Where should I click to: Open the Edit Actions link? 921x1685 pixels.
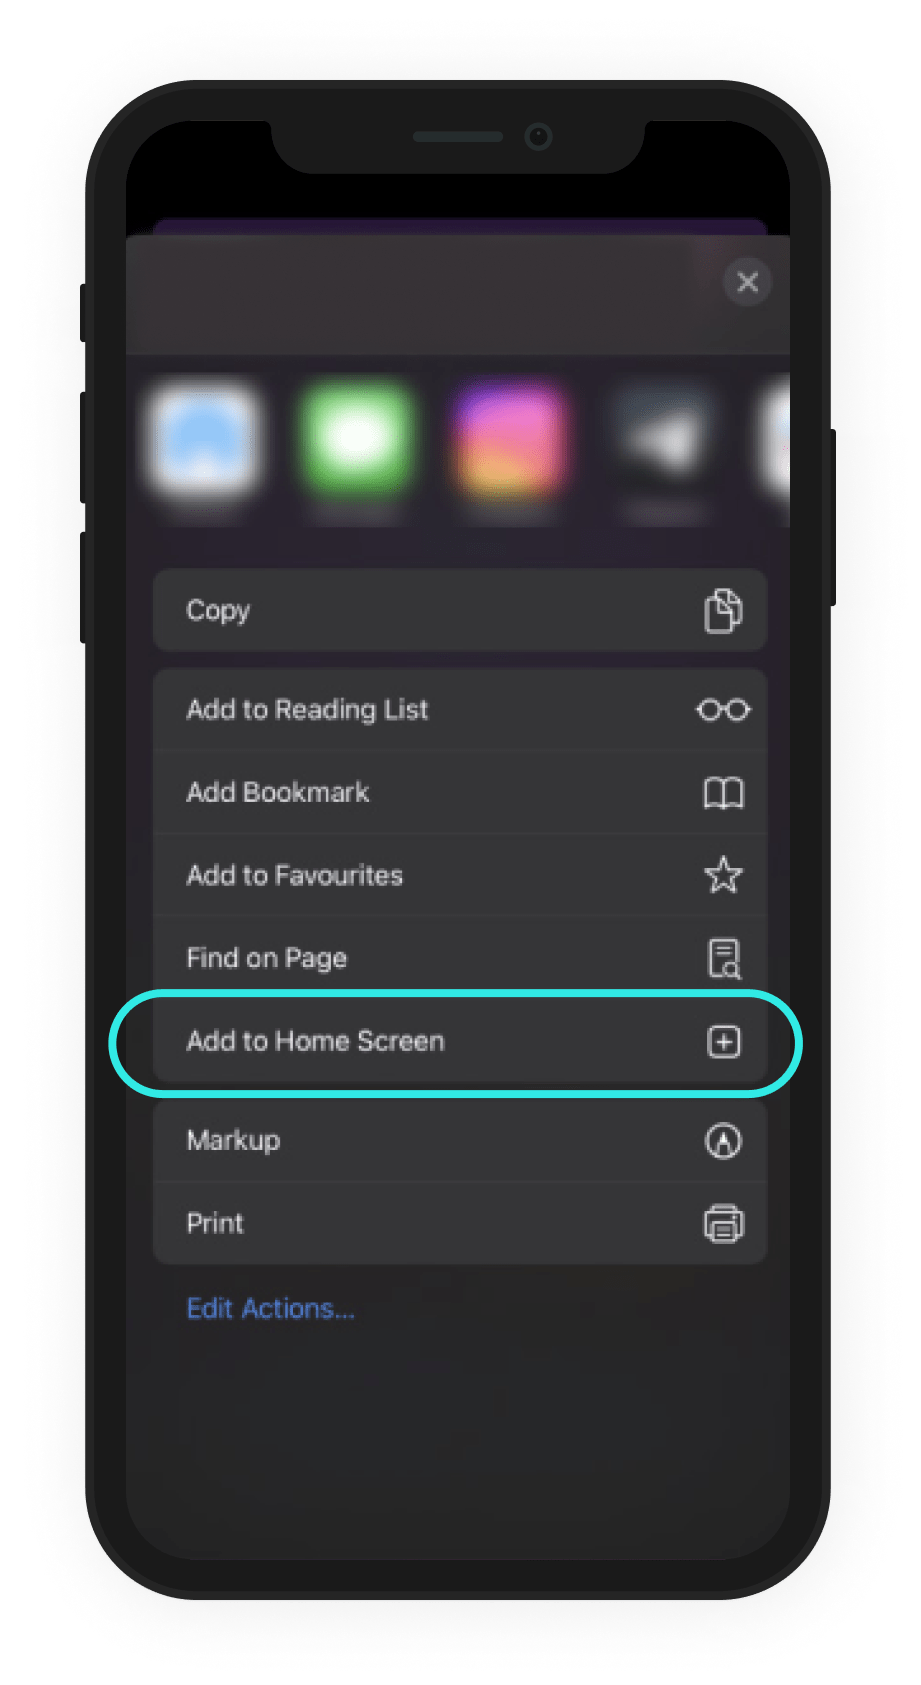pos(271,1309)
